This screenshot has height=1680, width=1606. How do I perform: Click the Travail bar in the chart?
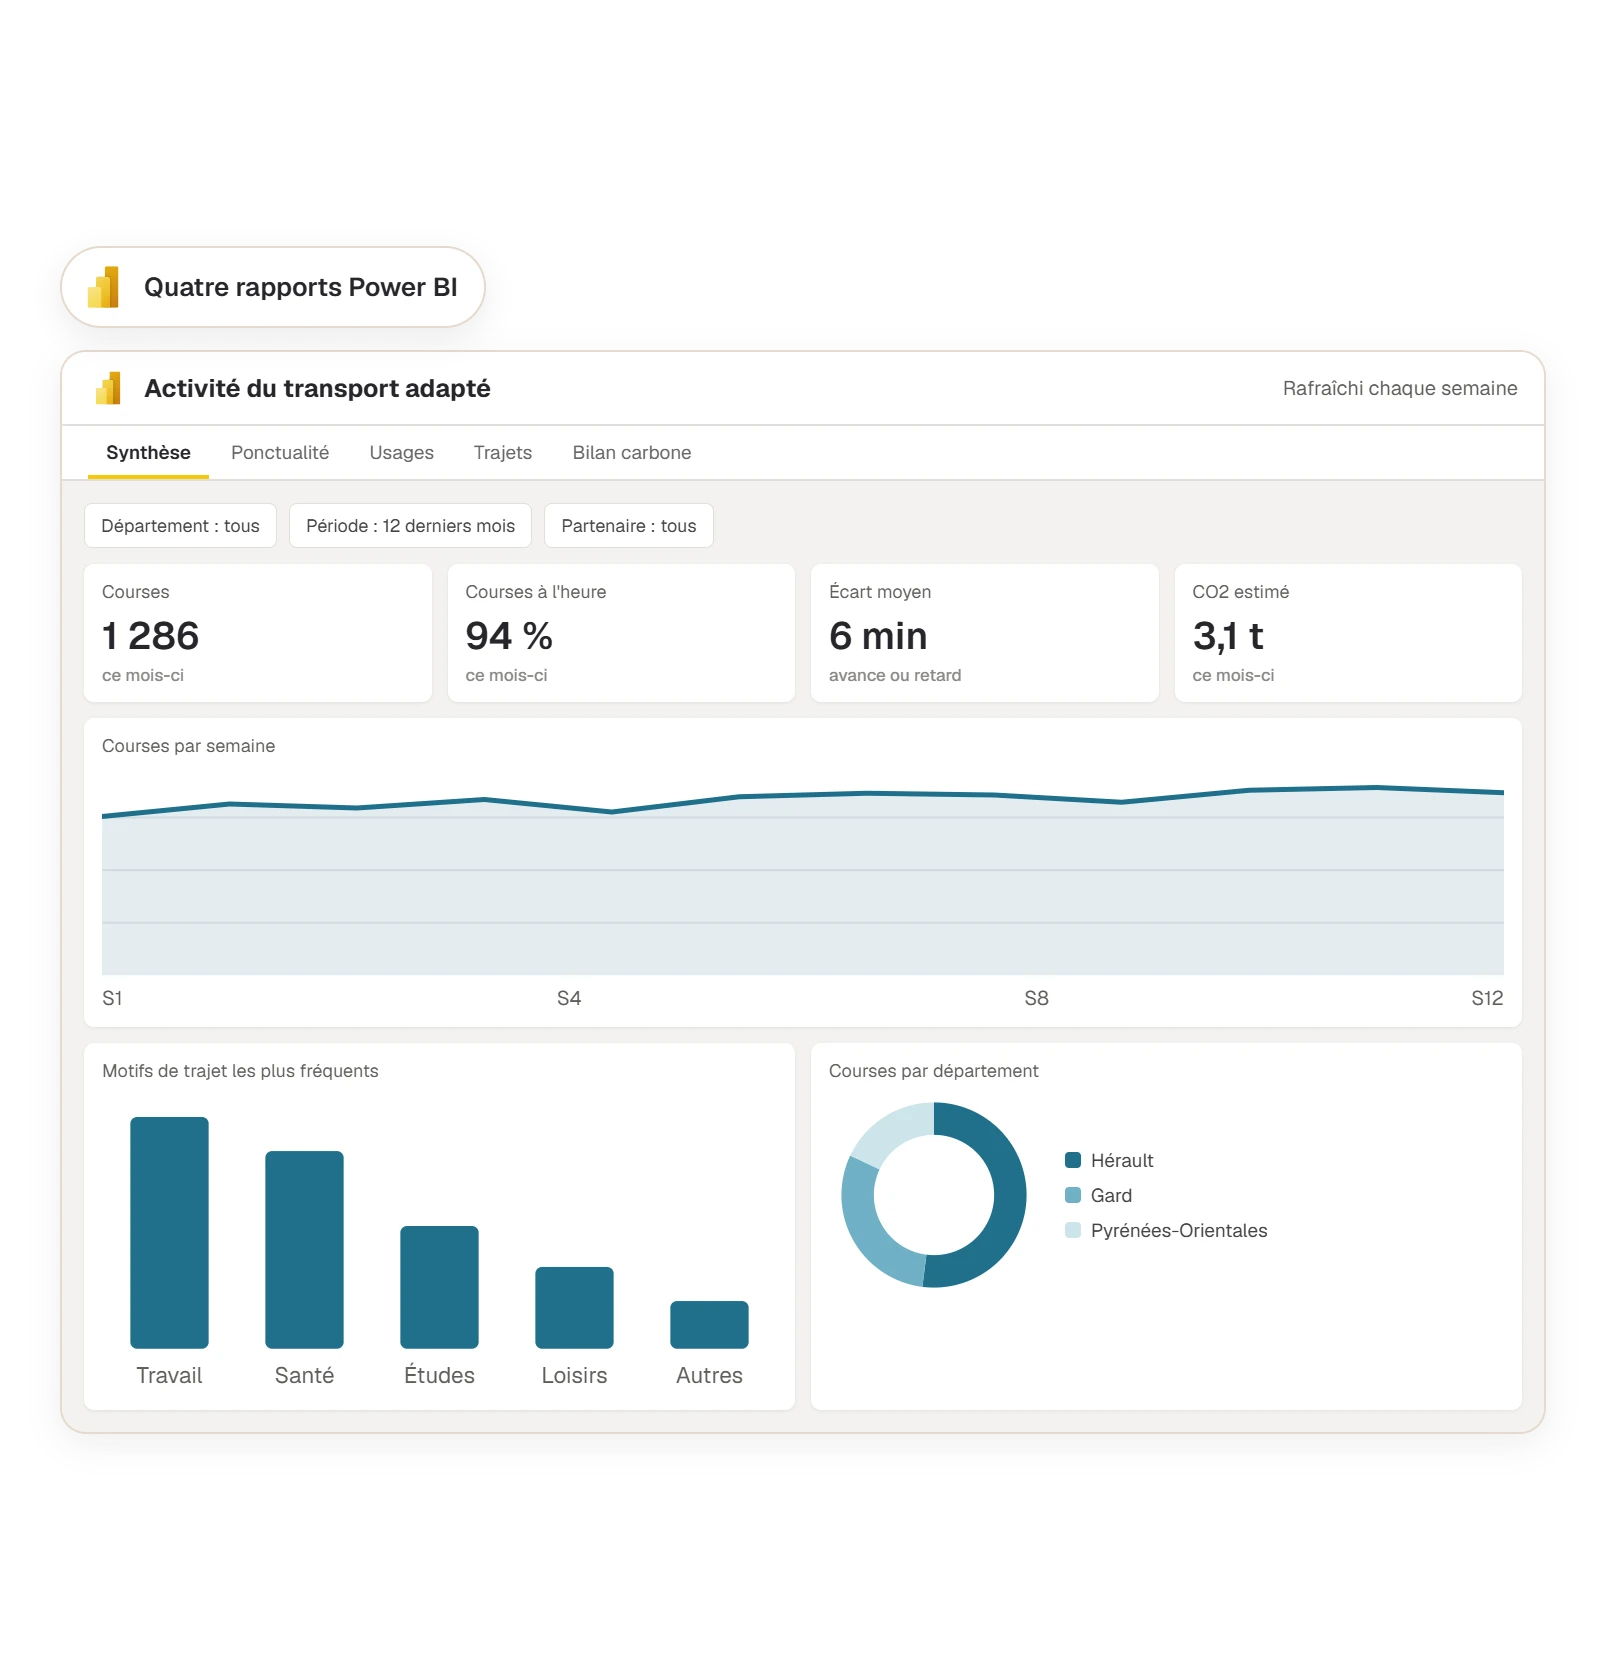click(x=169, y=1233)
